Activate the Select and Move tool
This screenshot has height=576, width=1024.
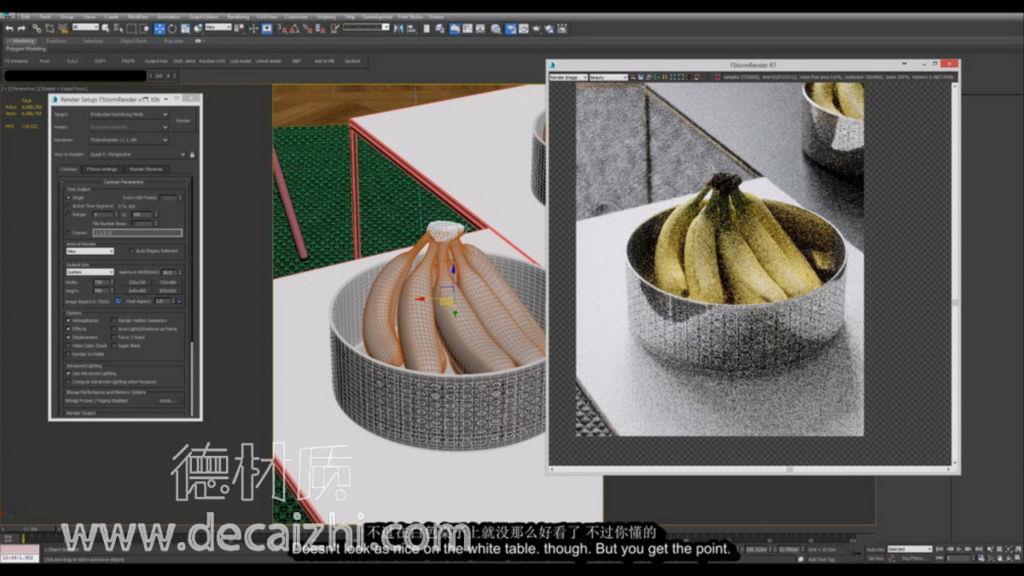click(x=159, y=29)
